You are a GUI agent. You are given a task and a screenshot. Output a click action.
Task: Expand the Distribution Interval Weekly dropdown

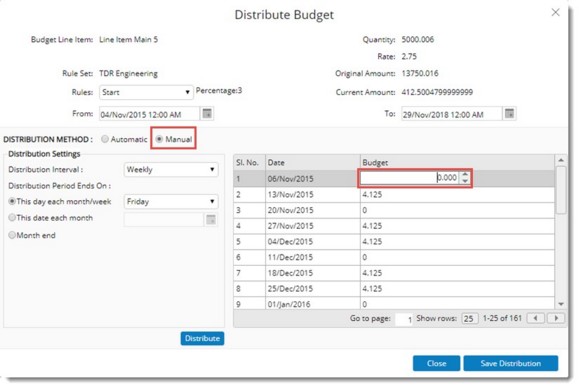171,170
